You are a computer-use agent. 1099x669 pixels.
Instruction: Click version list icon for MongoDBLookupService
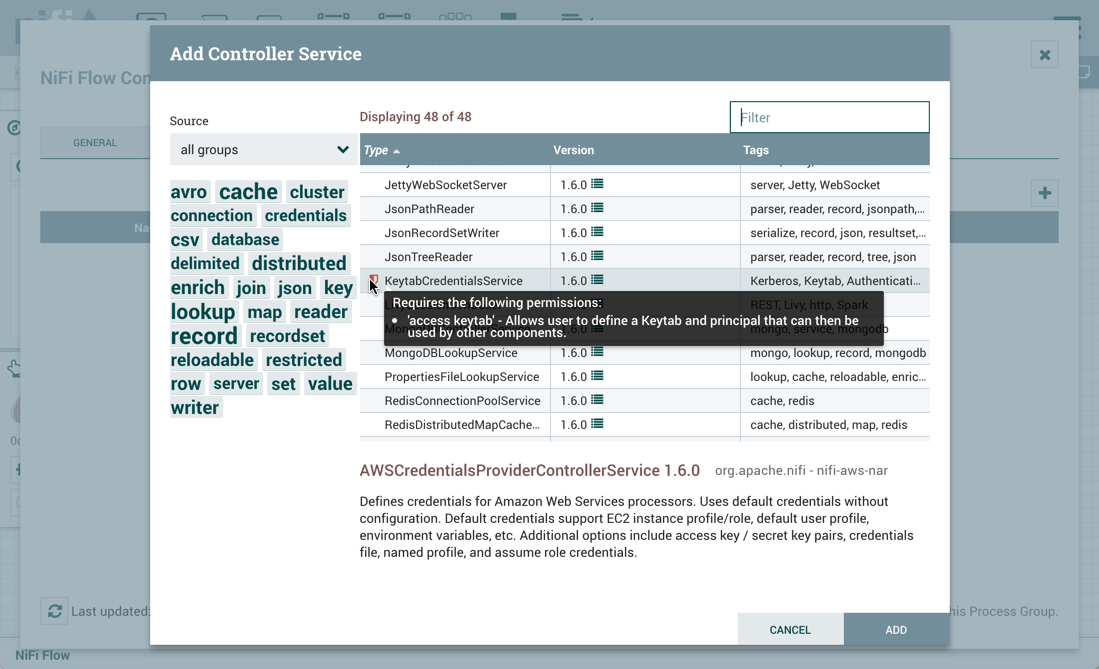pos(597,352)
